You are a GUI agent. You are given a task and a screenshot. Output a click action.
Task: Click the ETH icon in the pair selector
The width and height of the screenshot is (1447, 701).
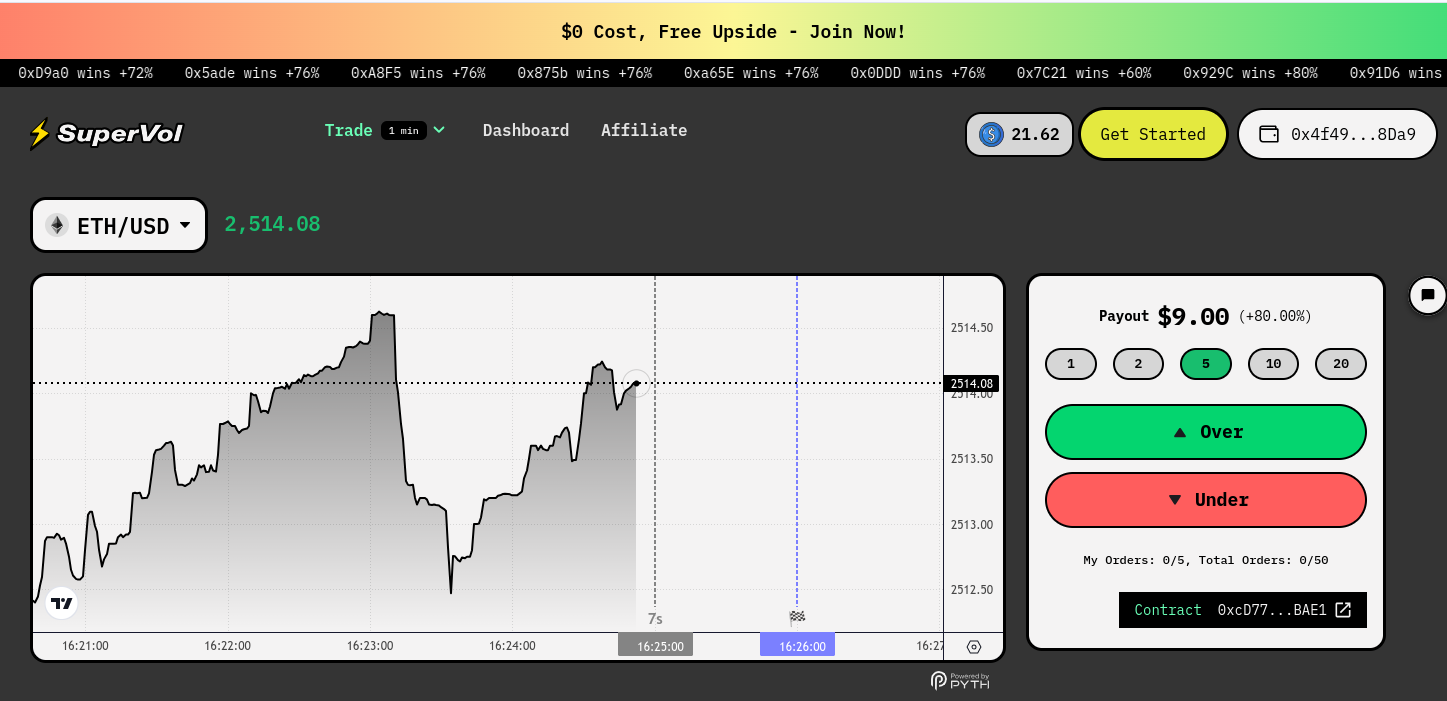click(x=57, y=225)
